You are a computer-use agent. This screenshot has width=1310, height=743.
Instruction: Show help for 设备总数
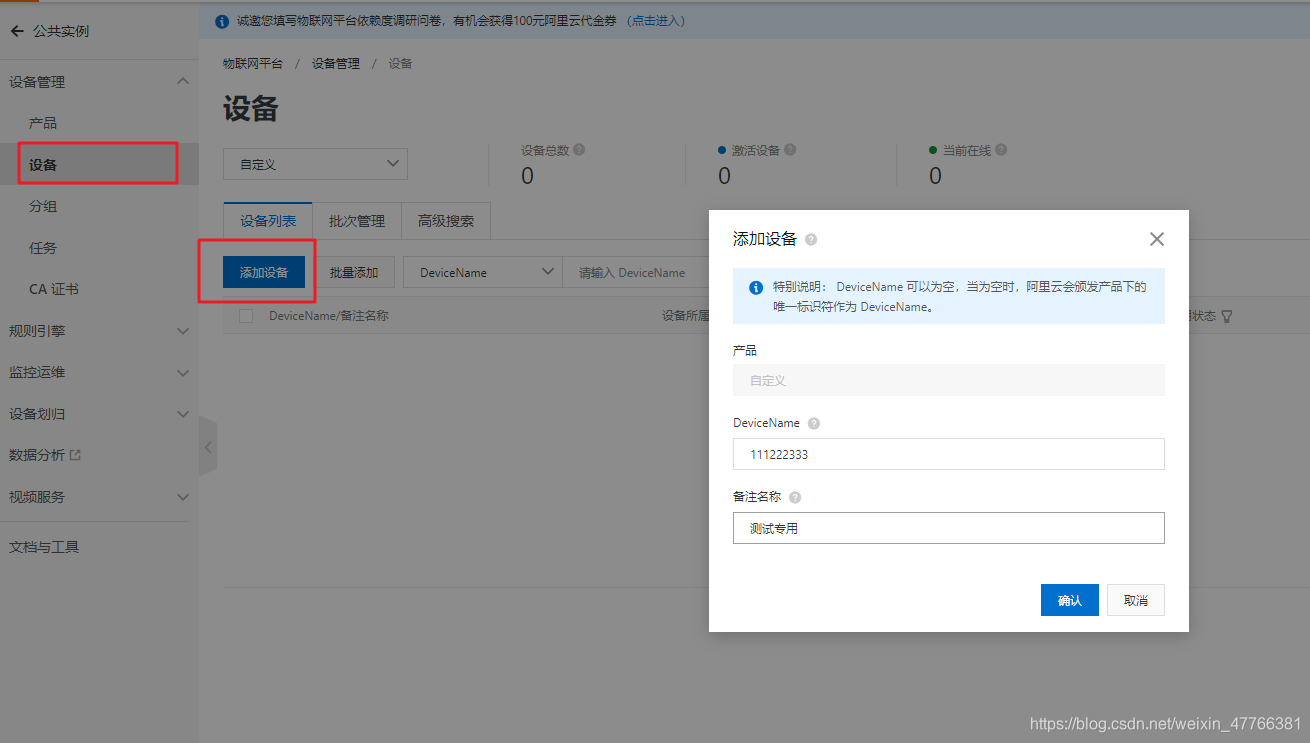click(x=579, y=150)
